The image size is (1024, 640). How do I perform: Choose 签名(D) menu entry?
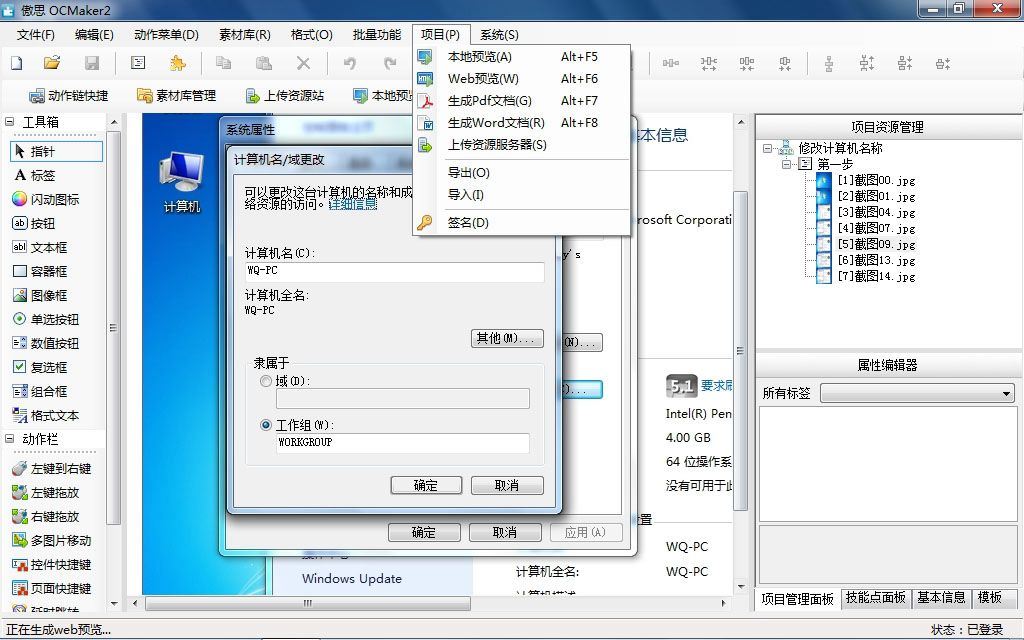[x=522, y=223]
